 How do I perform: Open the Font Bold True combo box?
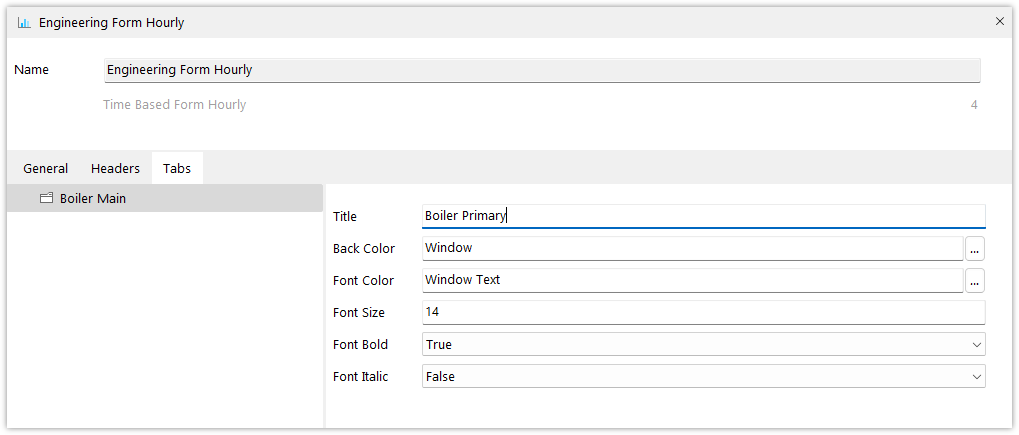pos(704,345)
